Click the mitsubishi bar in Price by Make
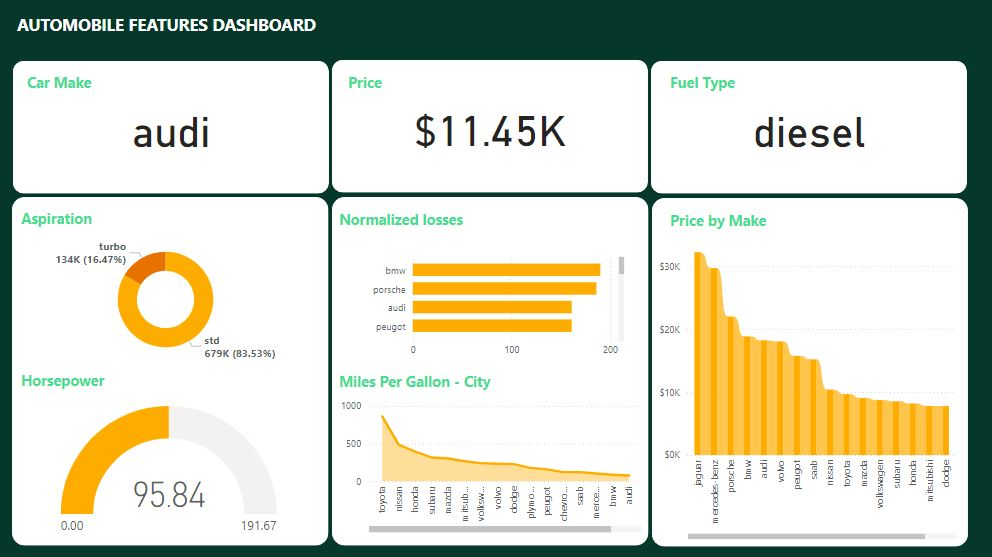The image size is (992, 557). [x=929, y=430]
